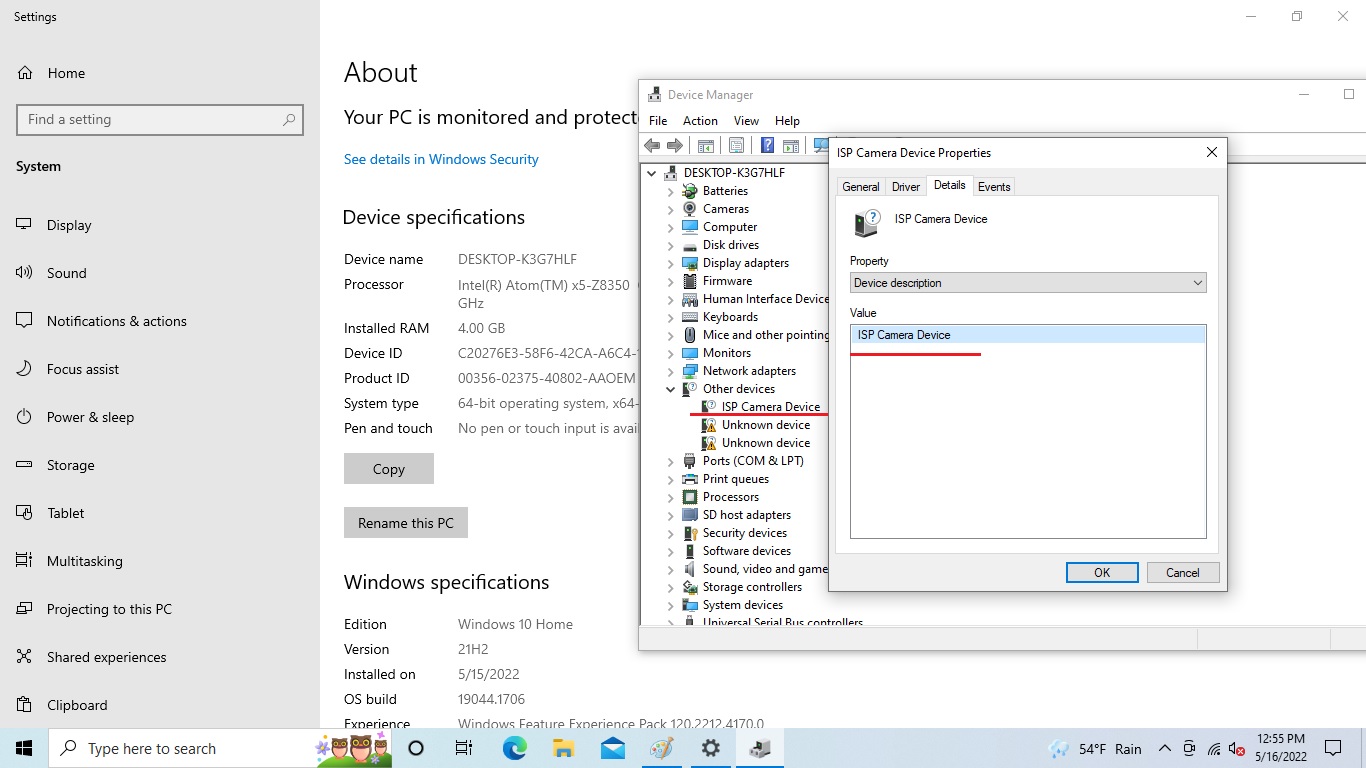Open View menu in Device Manager
1366x768 pixels.
[x=746, y=121]
